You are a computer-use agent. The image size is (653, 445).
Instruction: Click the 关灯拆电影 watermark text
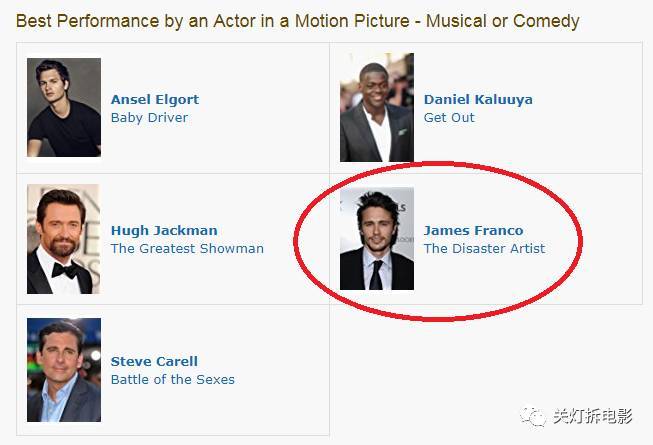pos(593,416)
